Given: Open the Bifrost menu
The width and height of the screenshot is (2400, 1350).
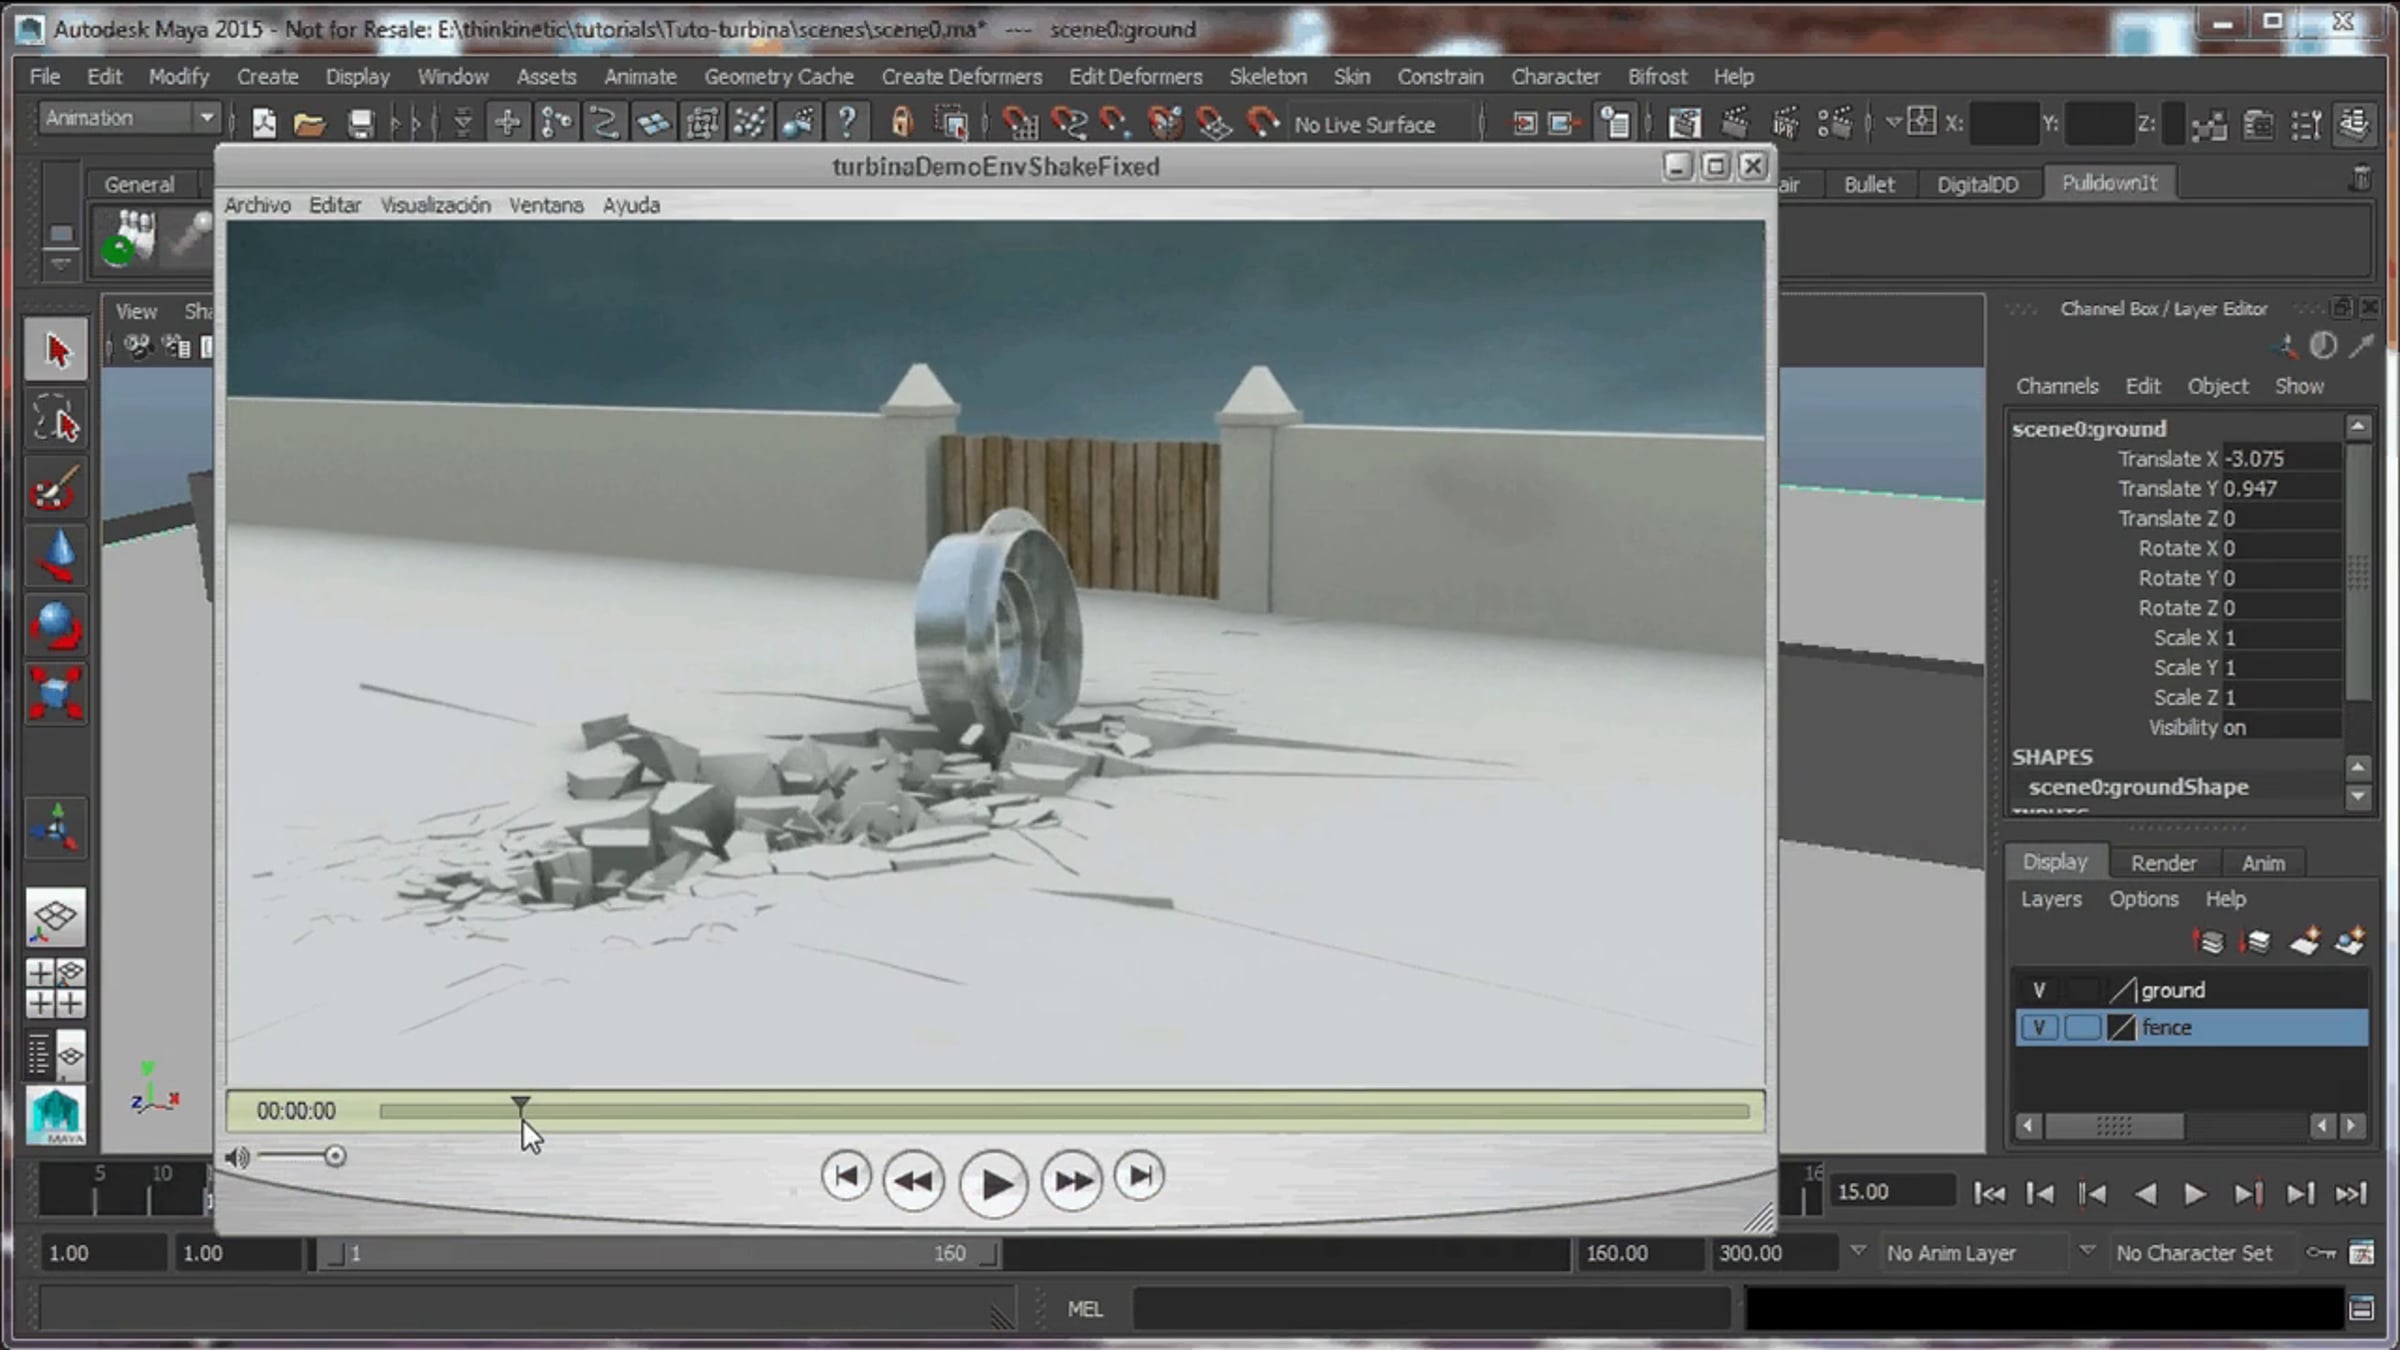Looking at the screenshot, I should [1657, 76].
